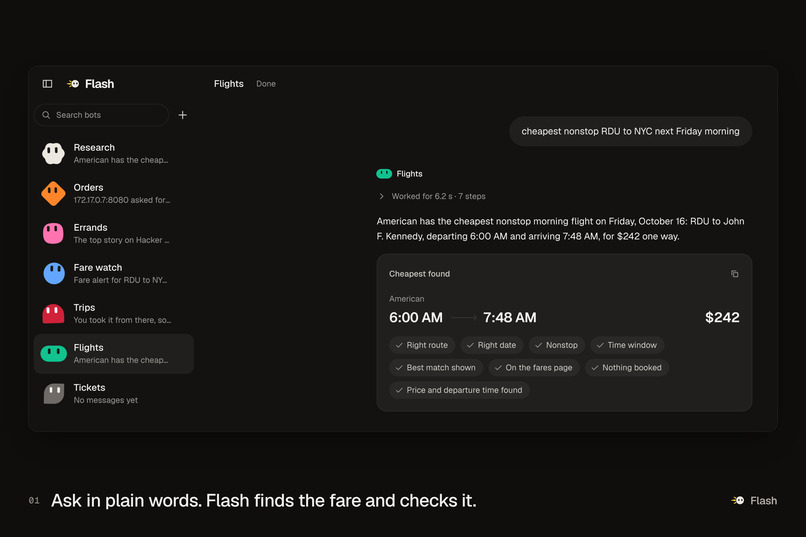
Task: Click 'Fare alert for RDU to NY' preview
Action: (120, 280)
